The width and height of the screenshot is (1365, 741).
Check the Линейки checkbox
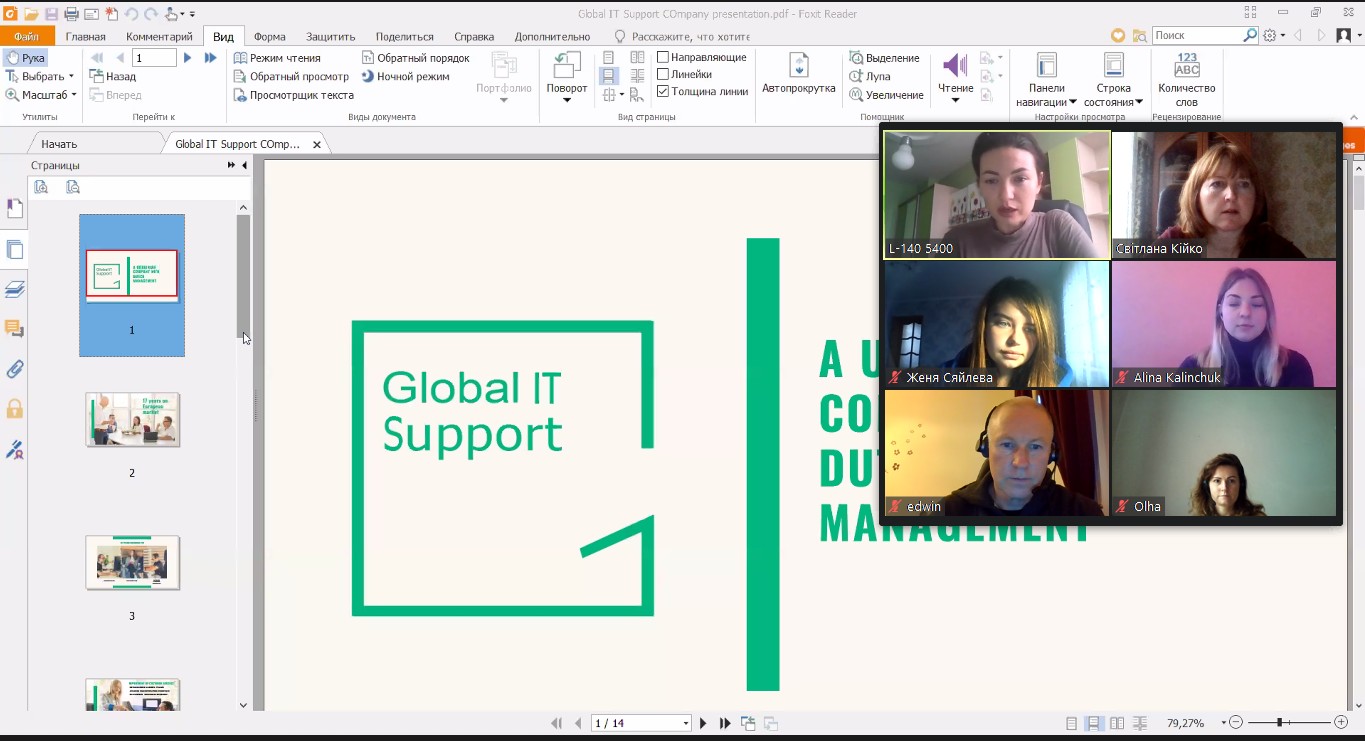(x=662, y=75)
